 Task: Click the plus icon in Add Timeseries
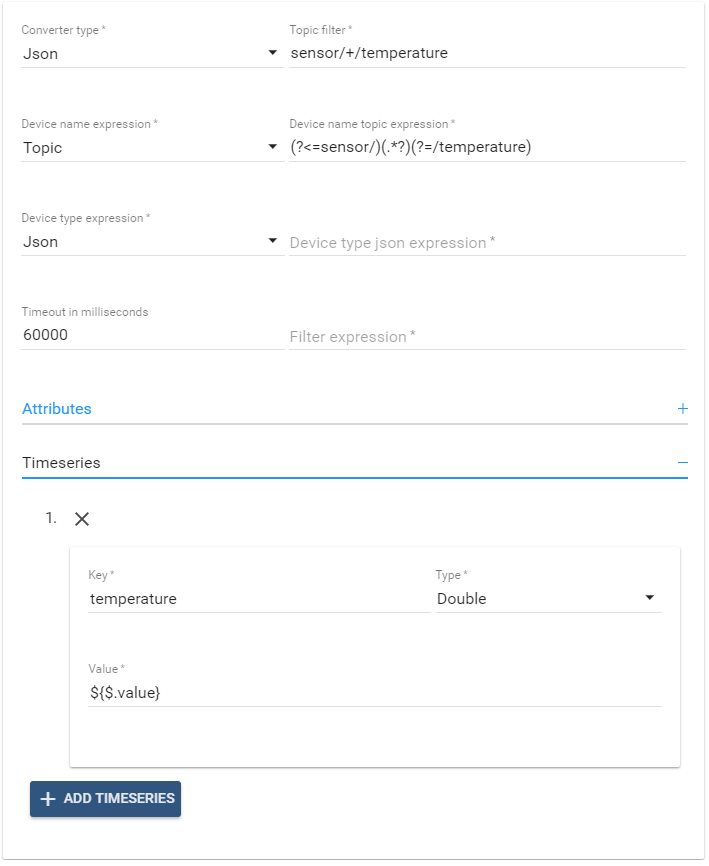47,799
